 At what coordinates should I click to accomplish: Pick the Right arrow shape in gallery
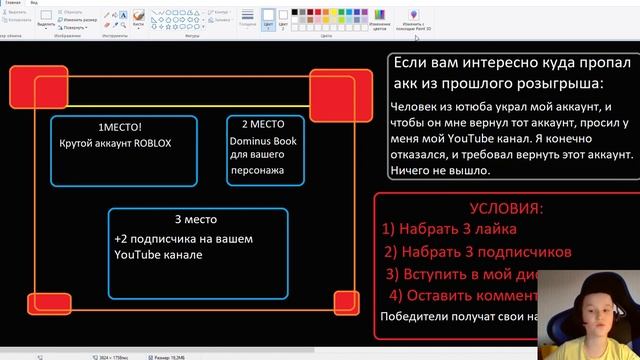pos(182,20)
